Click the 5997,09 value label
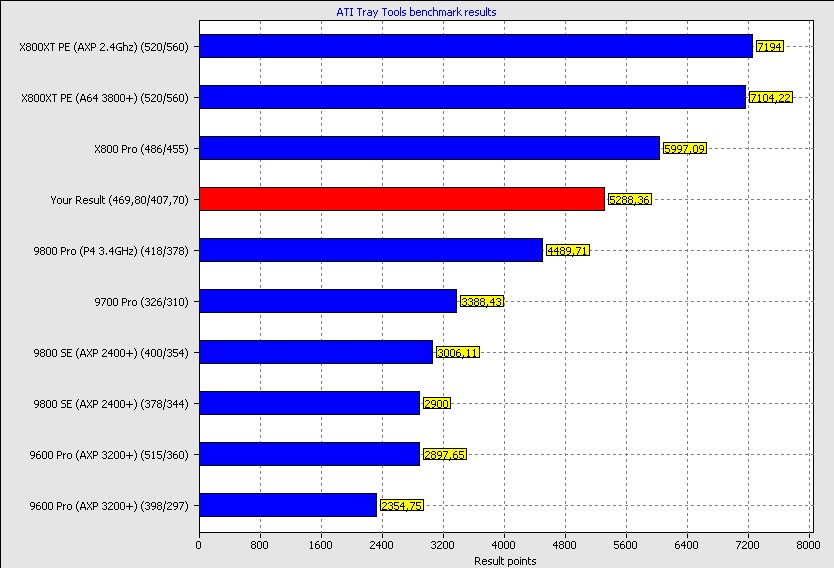Image resolution: width=834 pixels, height=568 pixels. [x=685, y=148]
